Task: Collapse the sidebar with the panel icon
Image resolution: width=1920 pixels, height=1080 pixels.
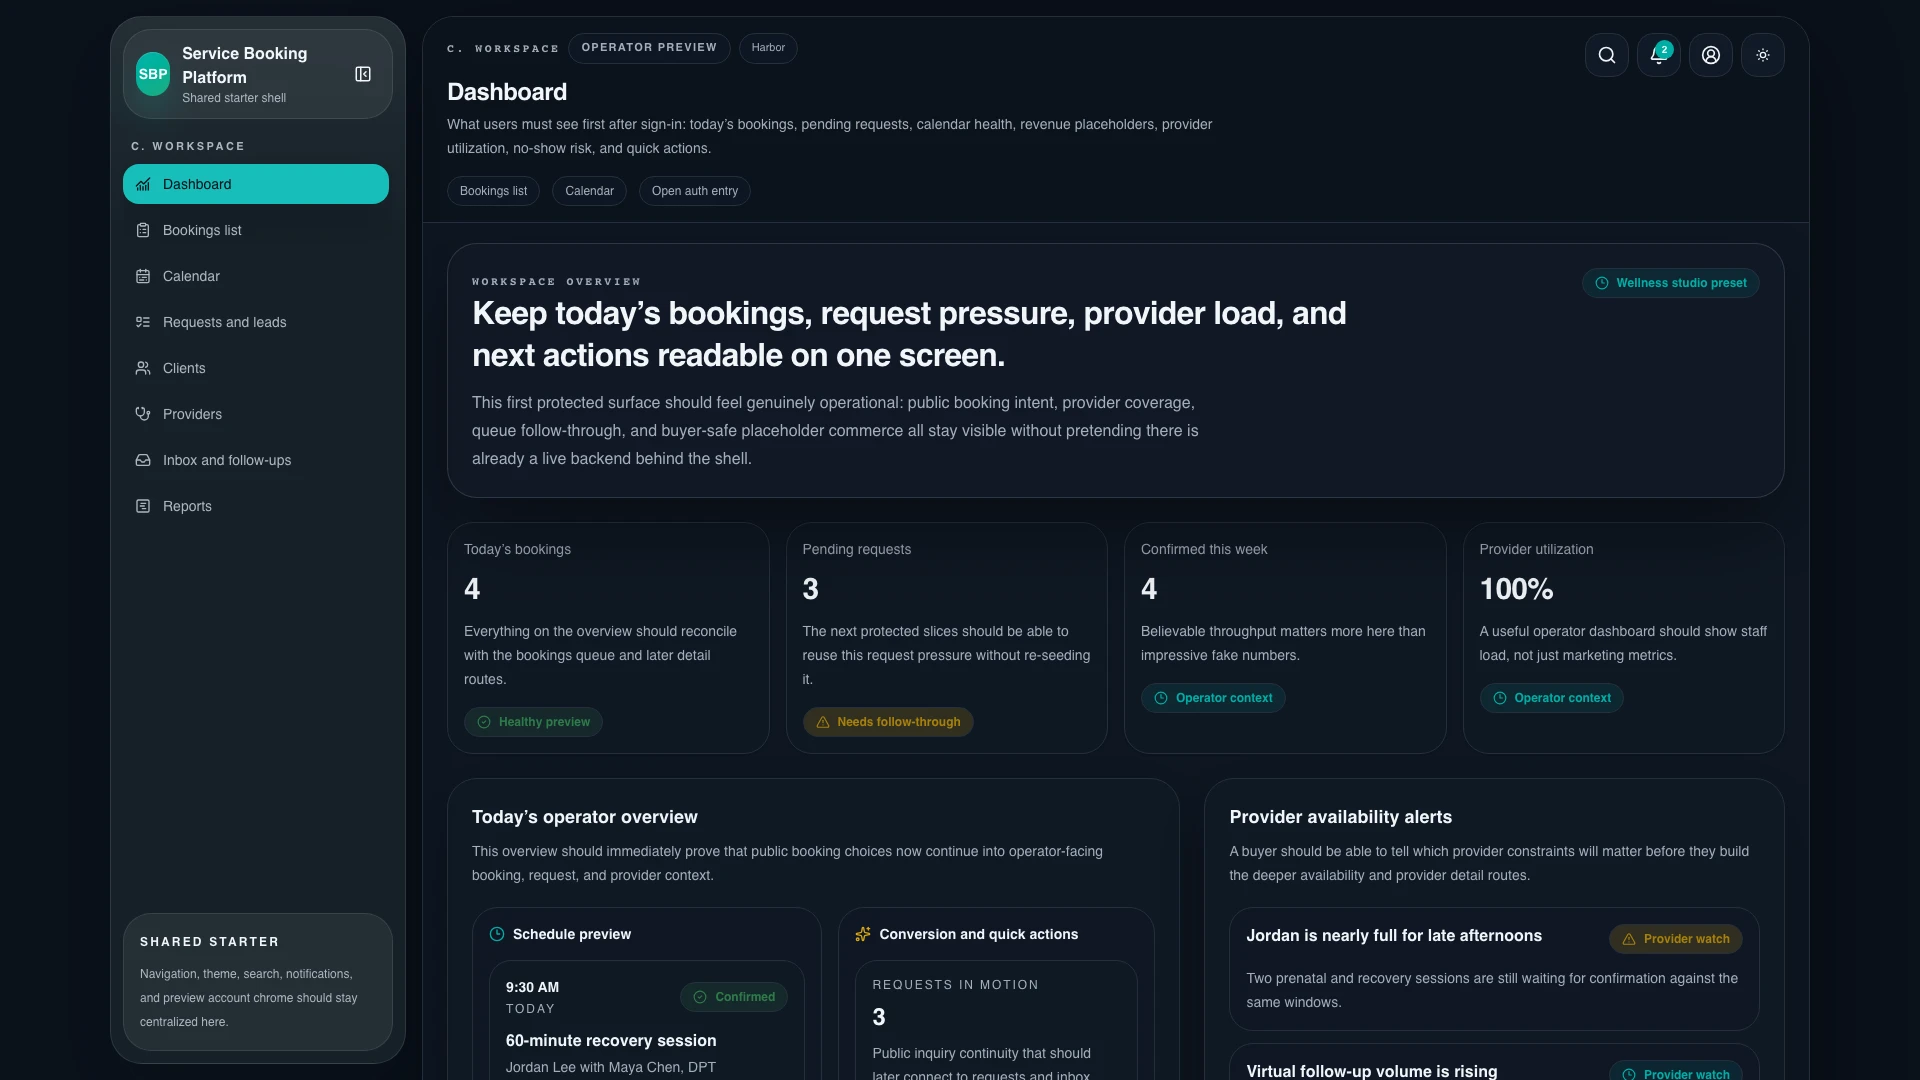Action: click(x=363, y=74)
